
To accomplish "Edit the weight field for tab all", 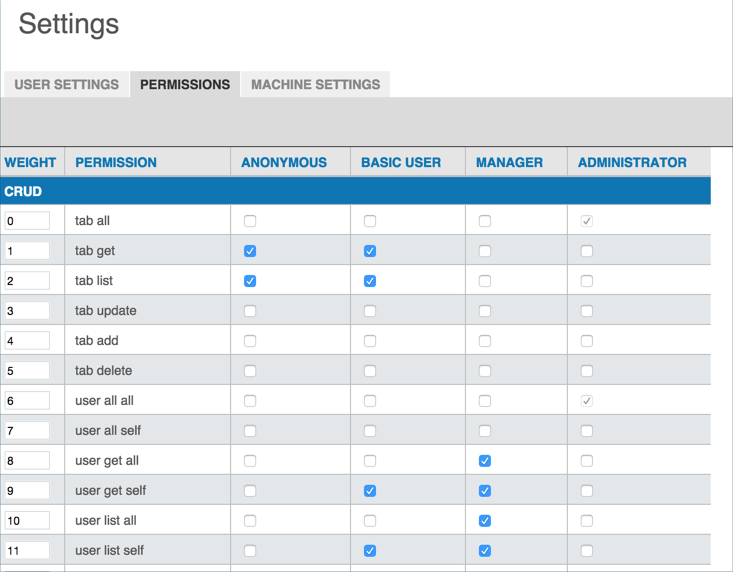I will (27, 221).
